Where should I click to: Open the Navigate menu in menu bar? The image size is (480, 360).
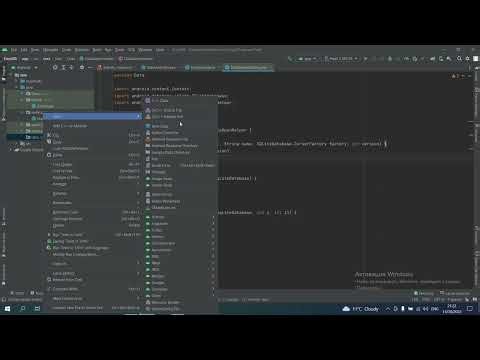tap(50, 50)
